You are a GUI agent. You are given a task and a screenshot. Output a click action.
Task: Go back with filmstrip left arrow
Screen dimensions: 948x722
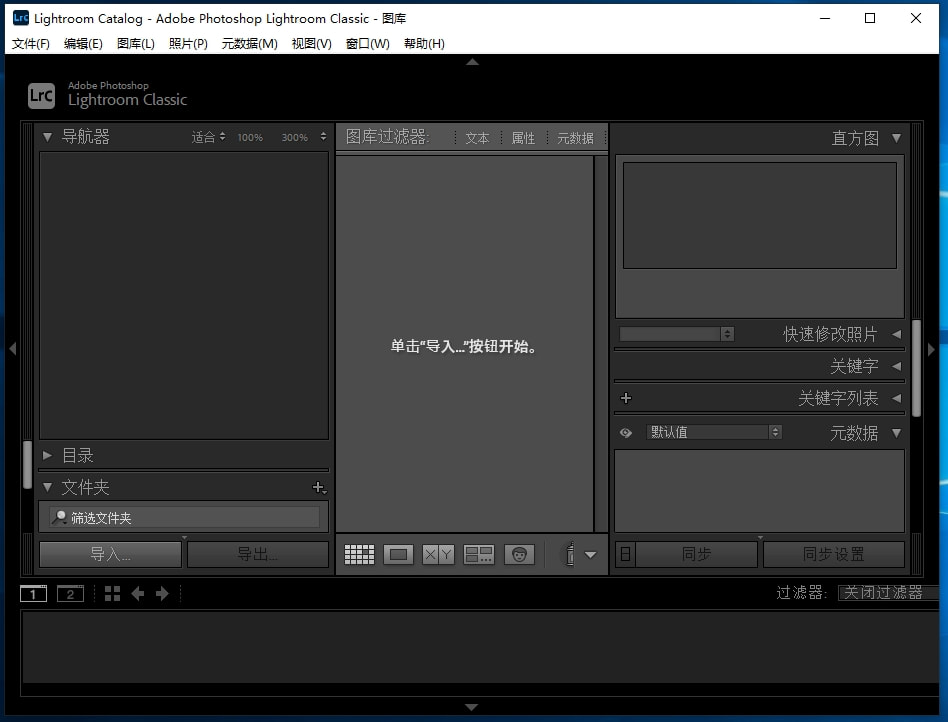(x=138, y=594)
